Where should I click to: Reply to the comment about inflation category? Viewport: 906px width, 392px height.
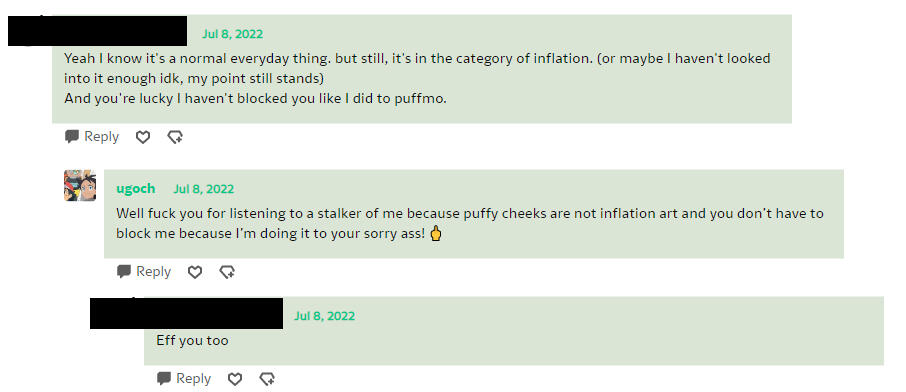(x=92, y=136)
